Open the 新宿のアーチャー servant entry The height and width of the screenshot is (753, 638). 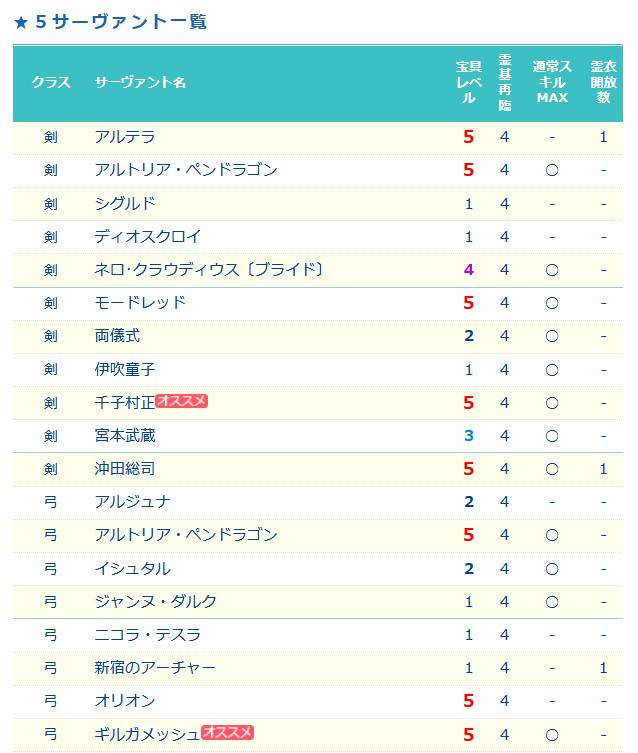[155, 668]
